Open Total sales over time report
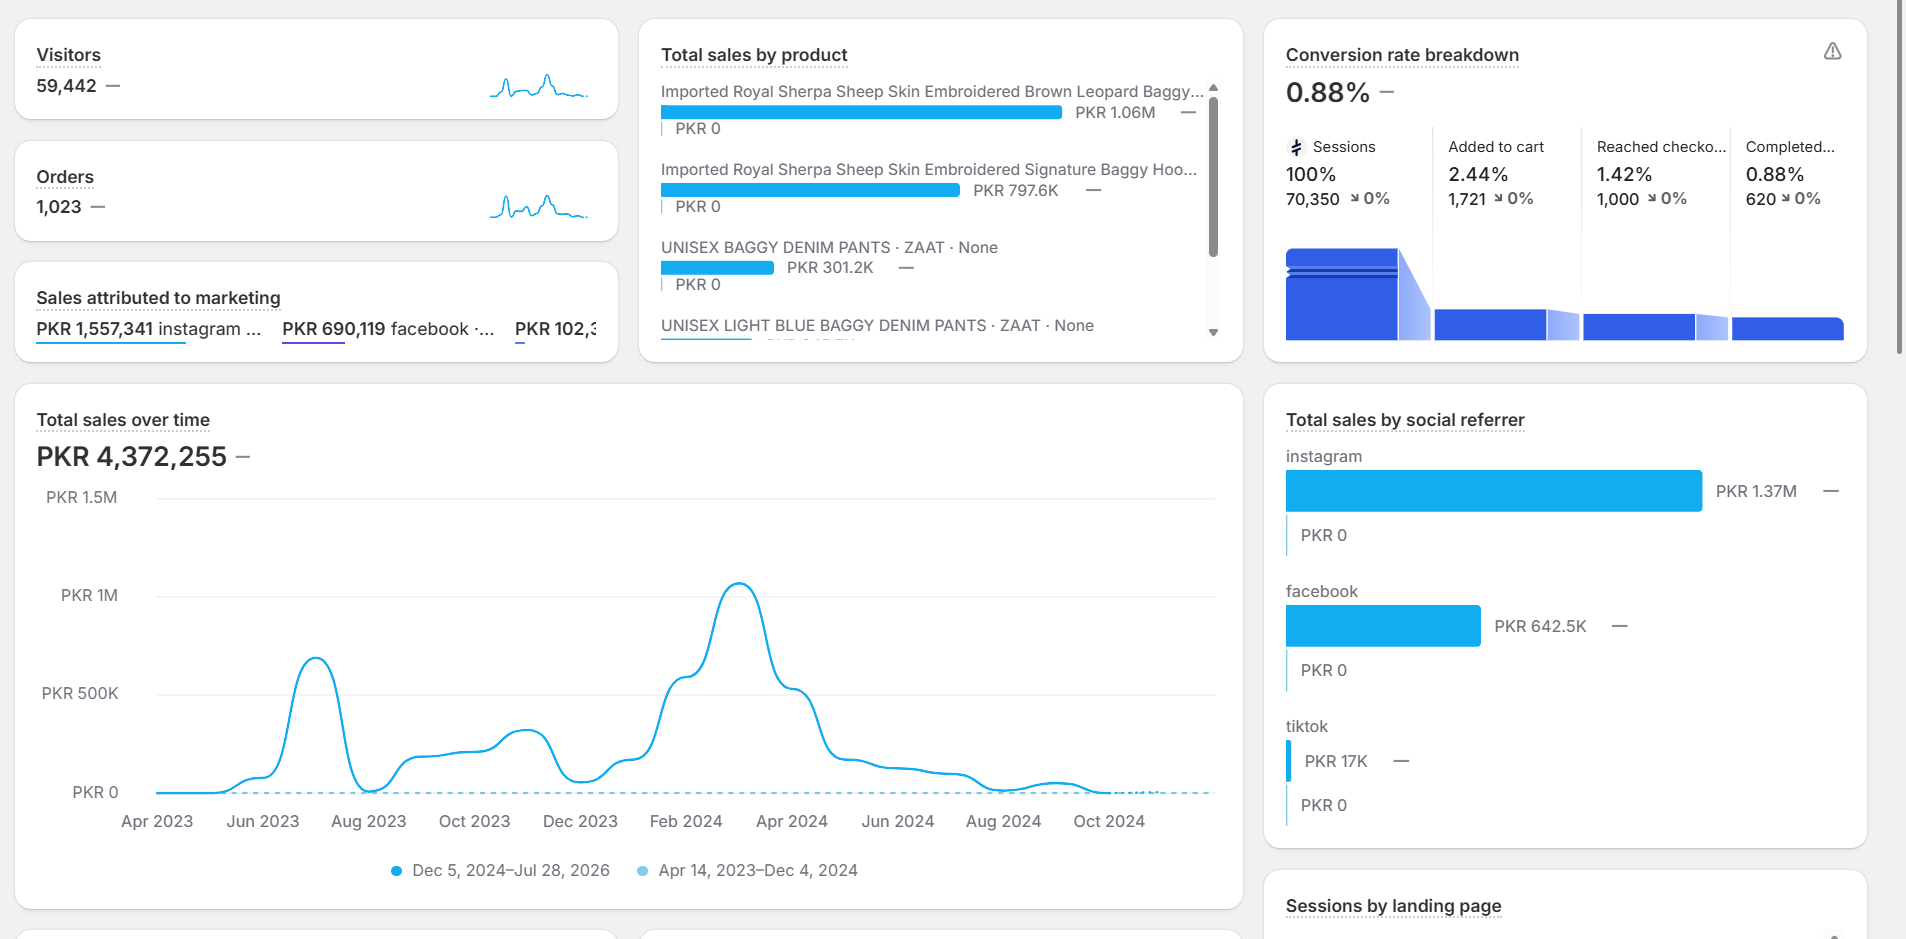The height and width of the screenshot is (939, 1906). (123, 420)
